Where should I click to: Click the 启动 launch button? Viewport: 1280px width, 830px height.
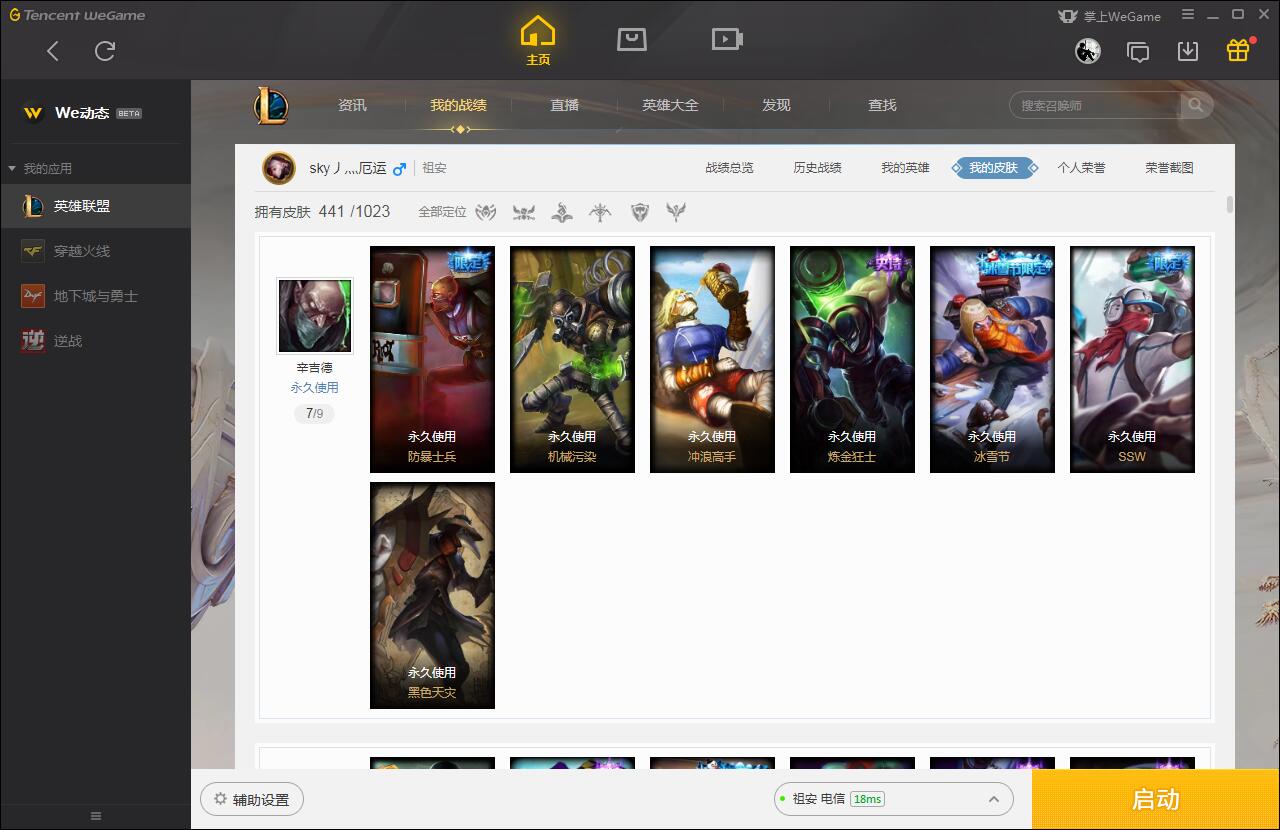1155,799
